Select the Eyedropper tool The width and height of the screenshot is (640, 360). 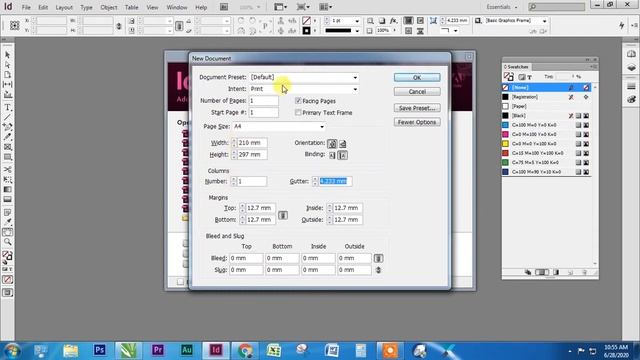(x=7, y=222)
